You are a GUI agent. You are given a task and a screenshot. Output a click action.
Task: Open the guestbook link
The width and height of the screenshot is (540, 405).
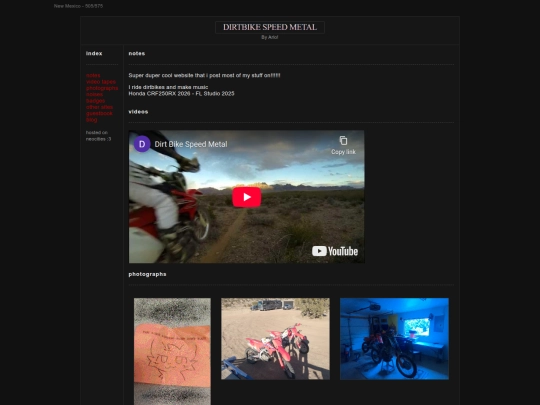click(99, 113)
